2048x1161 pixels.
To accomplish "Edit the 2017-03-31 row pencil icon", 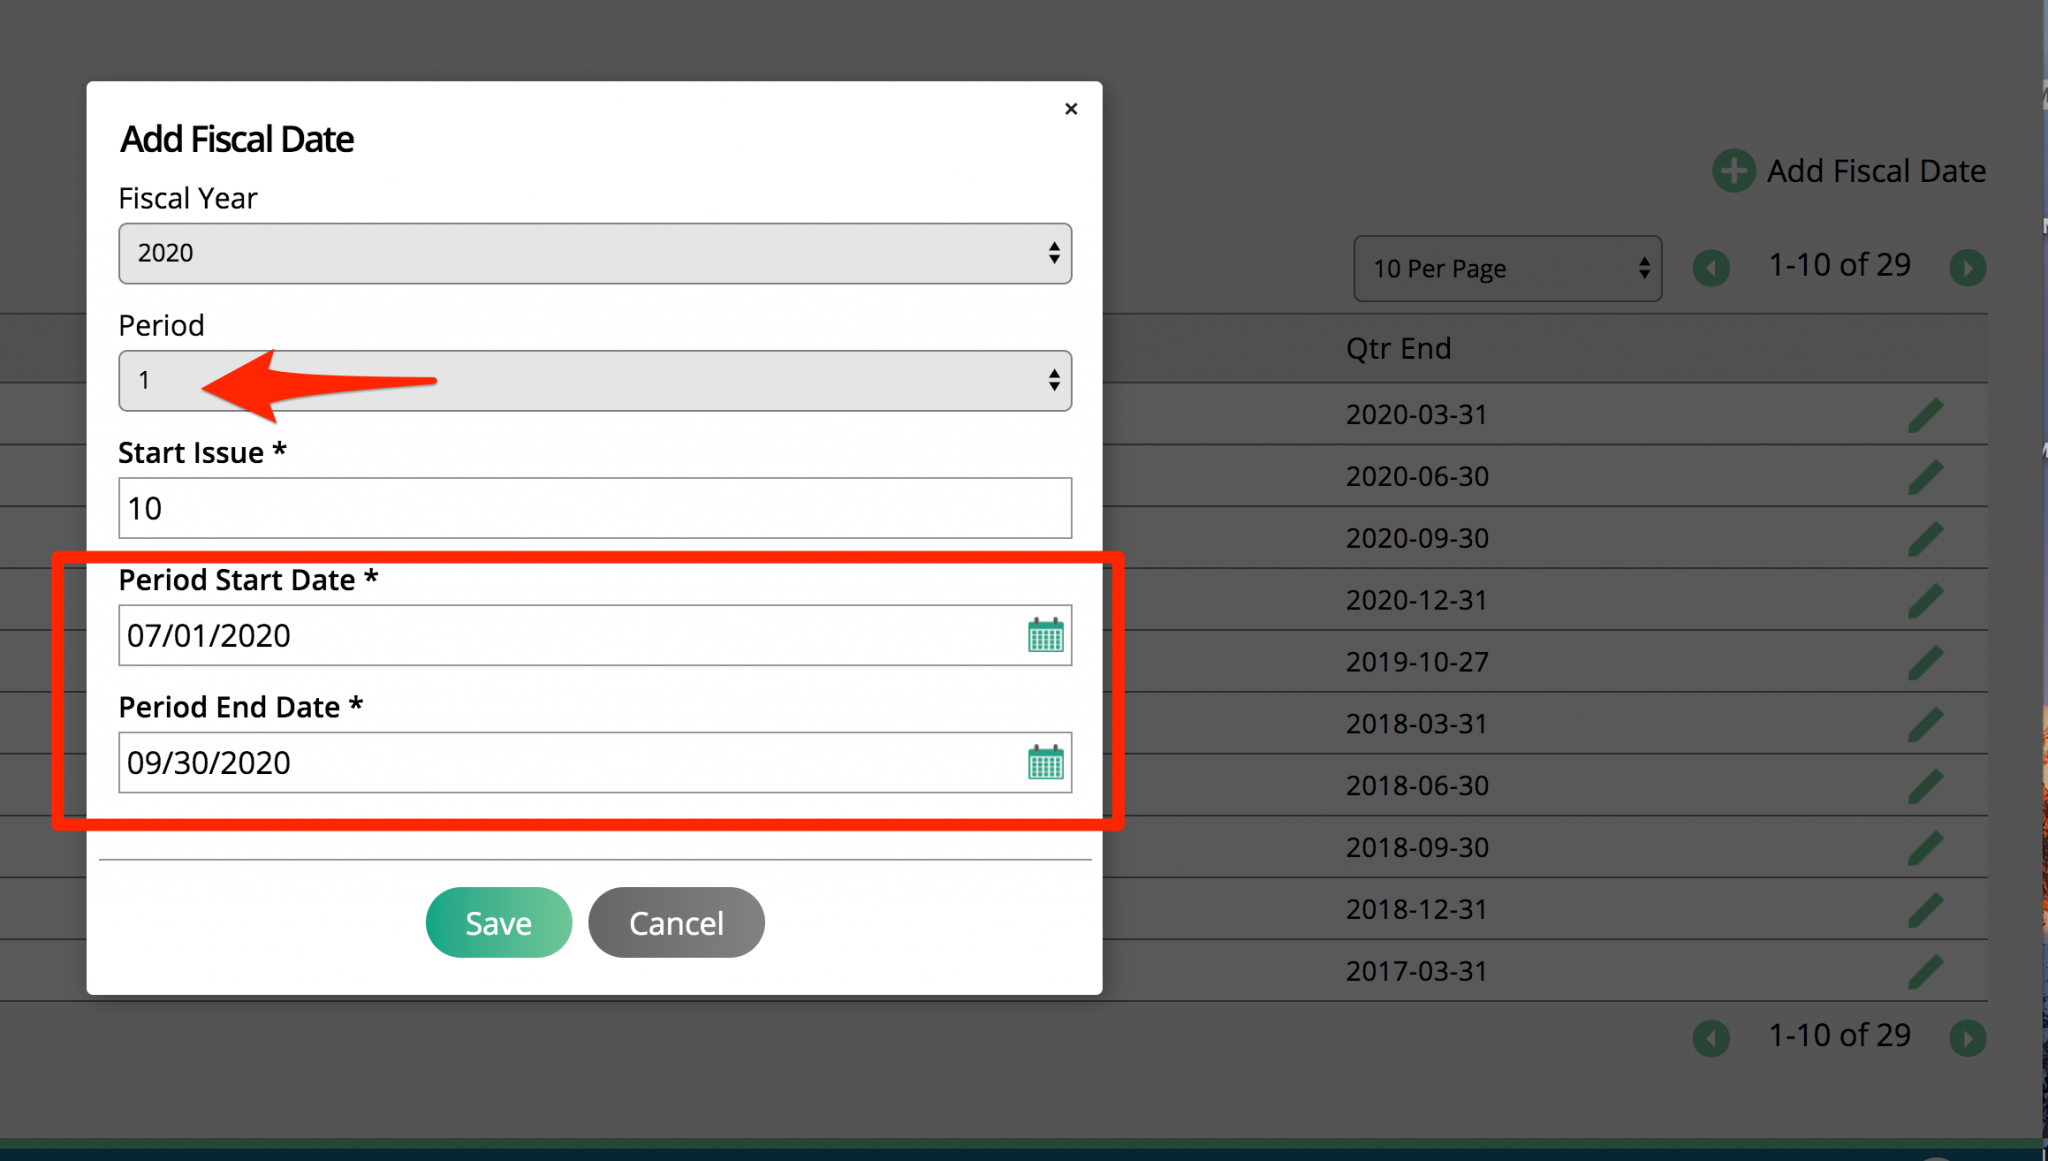I will (1925, 972).
